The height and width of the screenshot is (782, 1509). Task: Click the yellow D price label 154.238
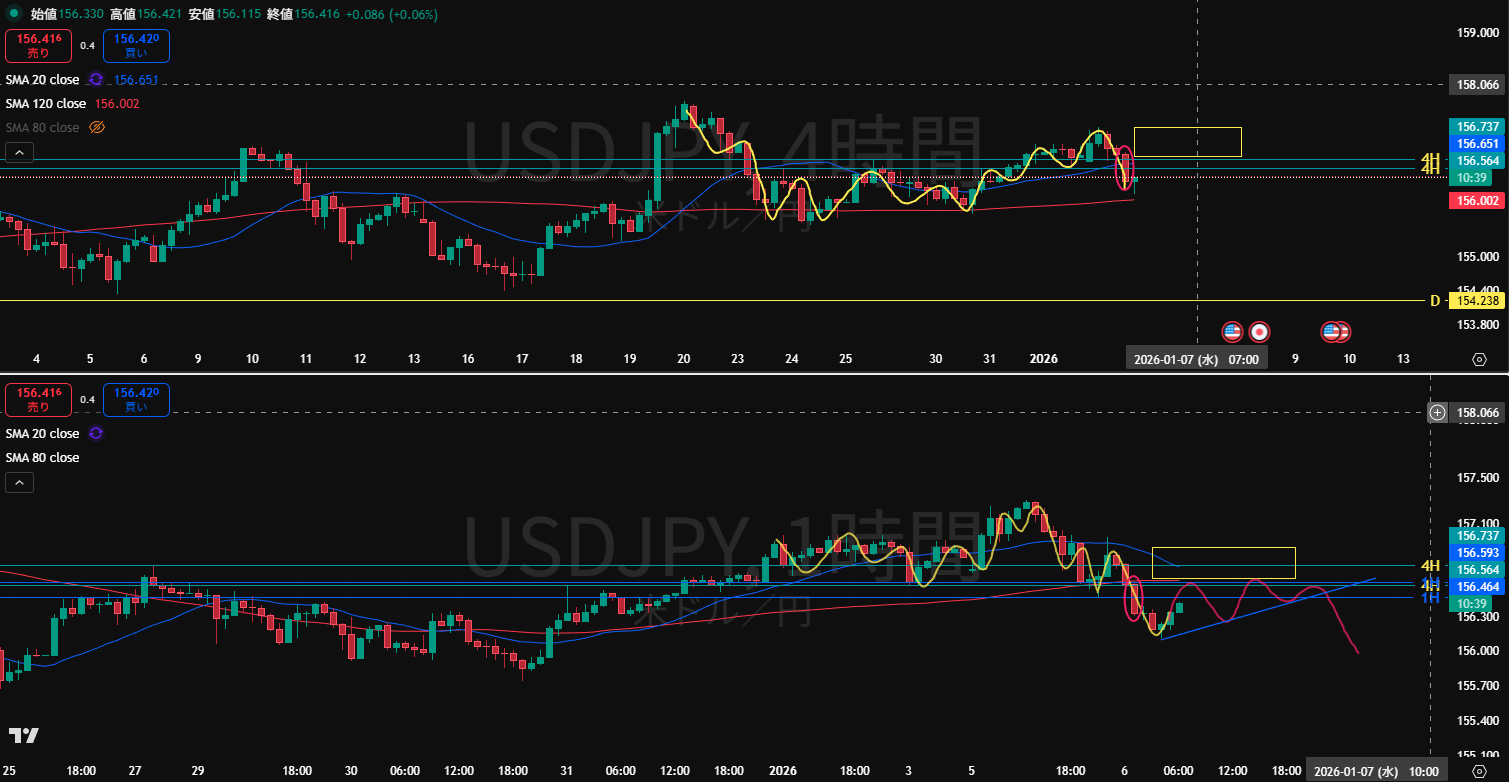(1475, 300)
